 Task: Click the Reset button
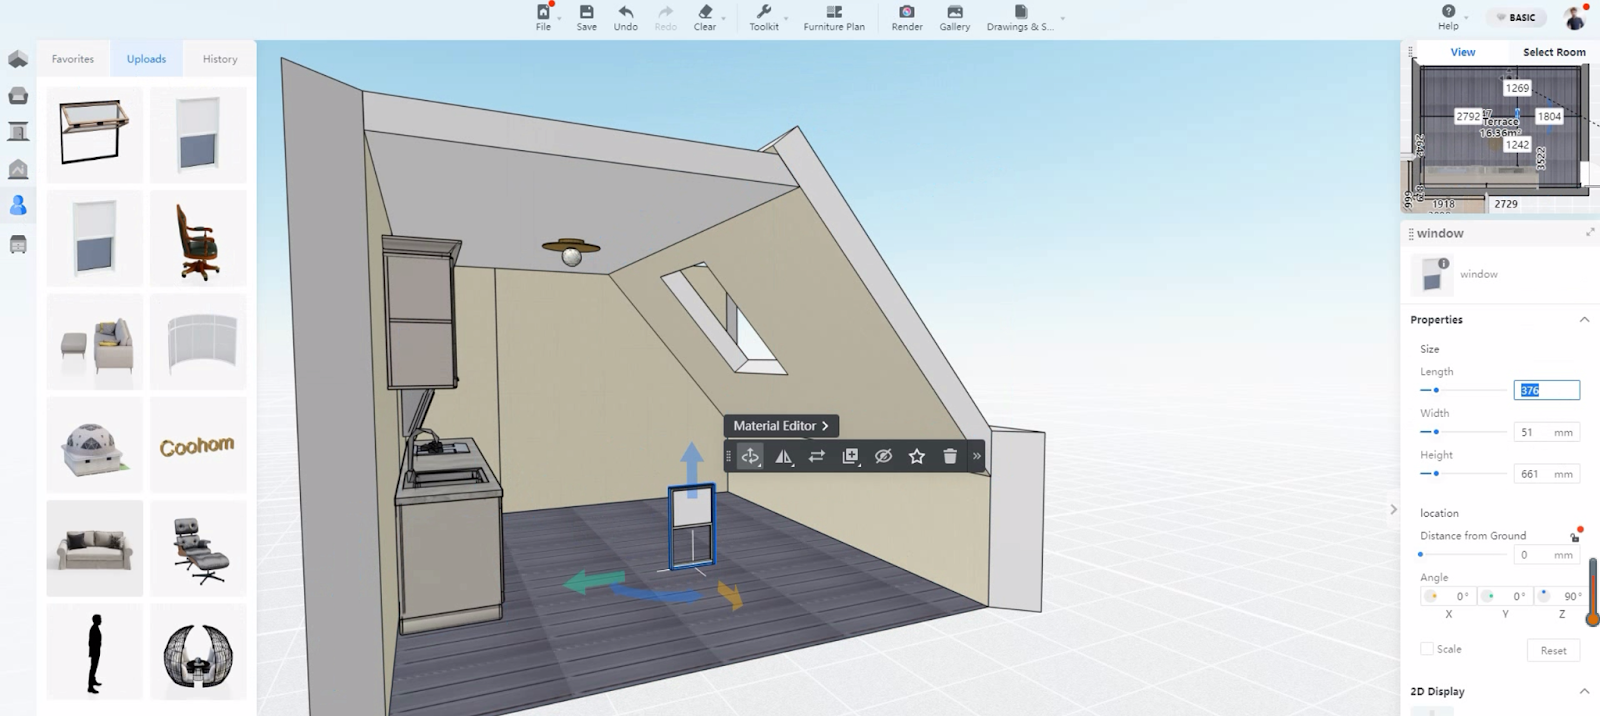click(x=1553, y=650)
